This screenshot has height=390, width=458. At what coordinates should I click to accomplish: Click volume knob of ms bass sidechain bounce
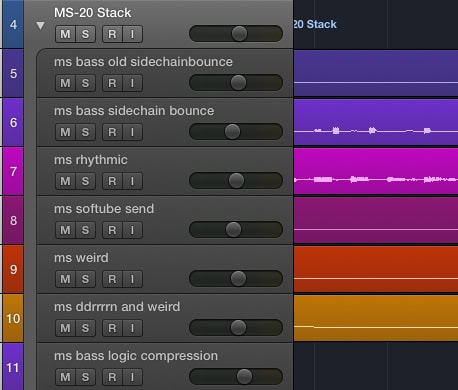pos(232,132)
